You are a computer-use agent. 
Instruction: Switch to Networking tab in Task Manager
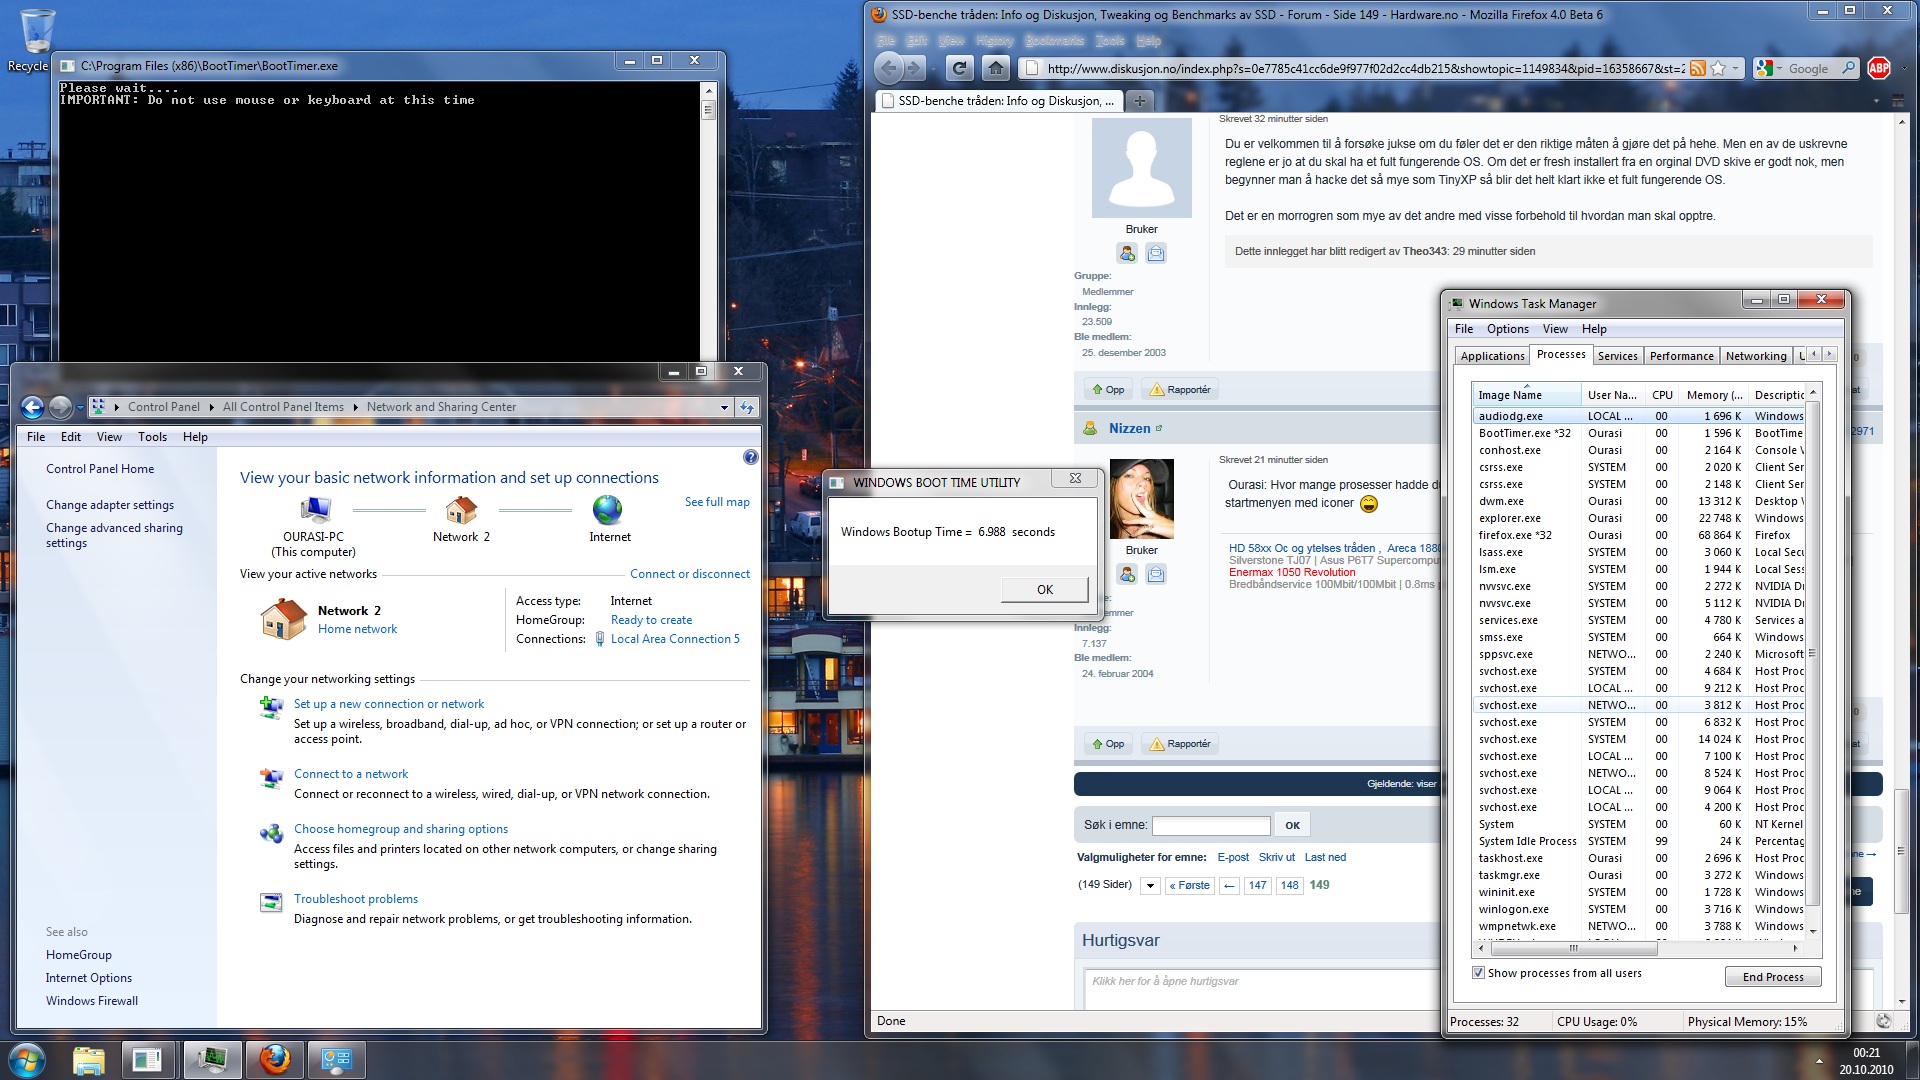1756,356
